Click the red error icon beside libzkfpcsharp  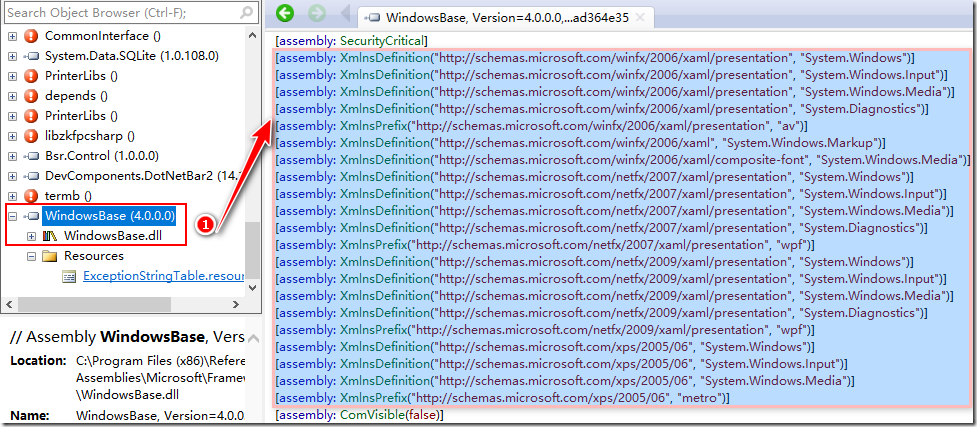31,136
